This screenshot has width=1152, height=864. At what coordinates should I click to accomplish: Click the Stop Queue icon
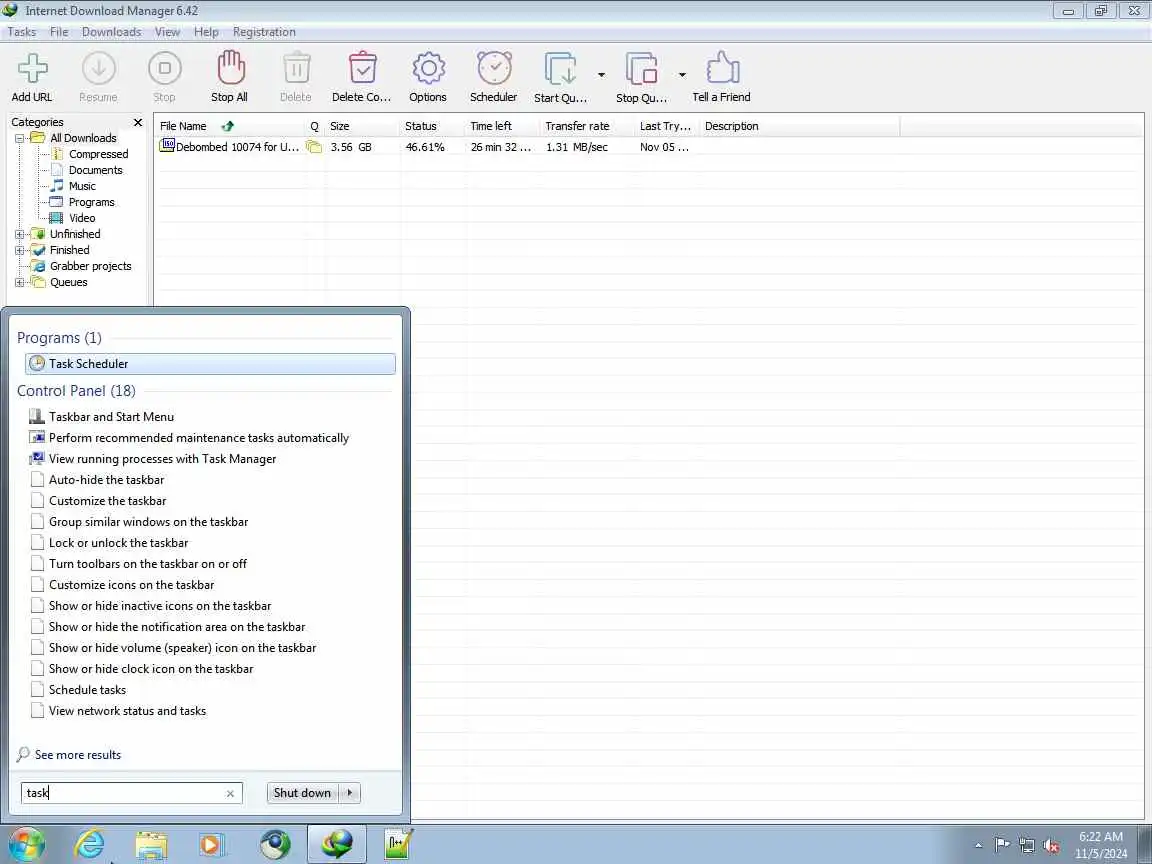tap(641, 69)
